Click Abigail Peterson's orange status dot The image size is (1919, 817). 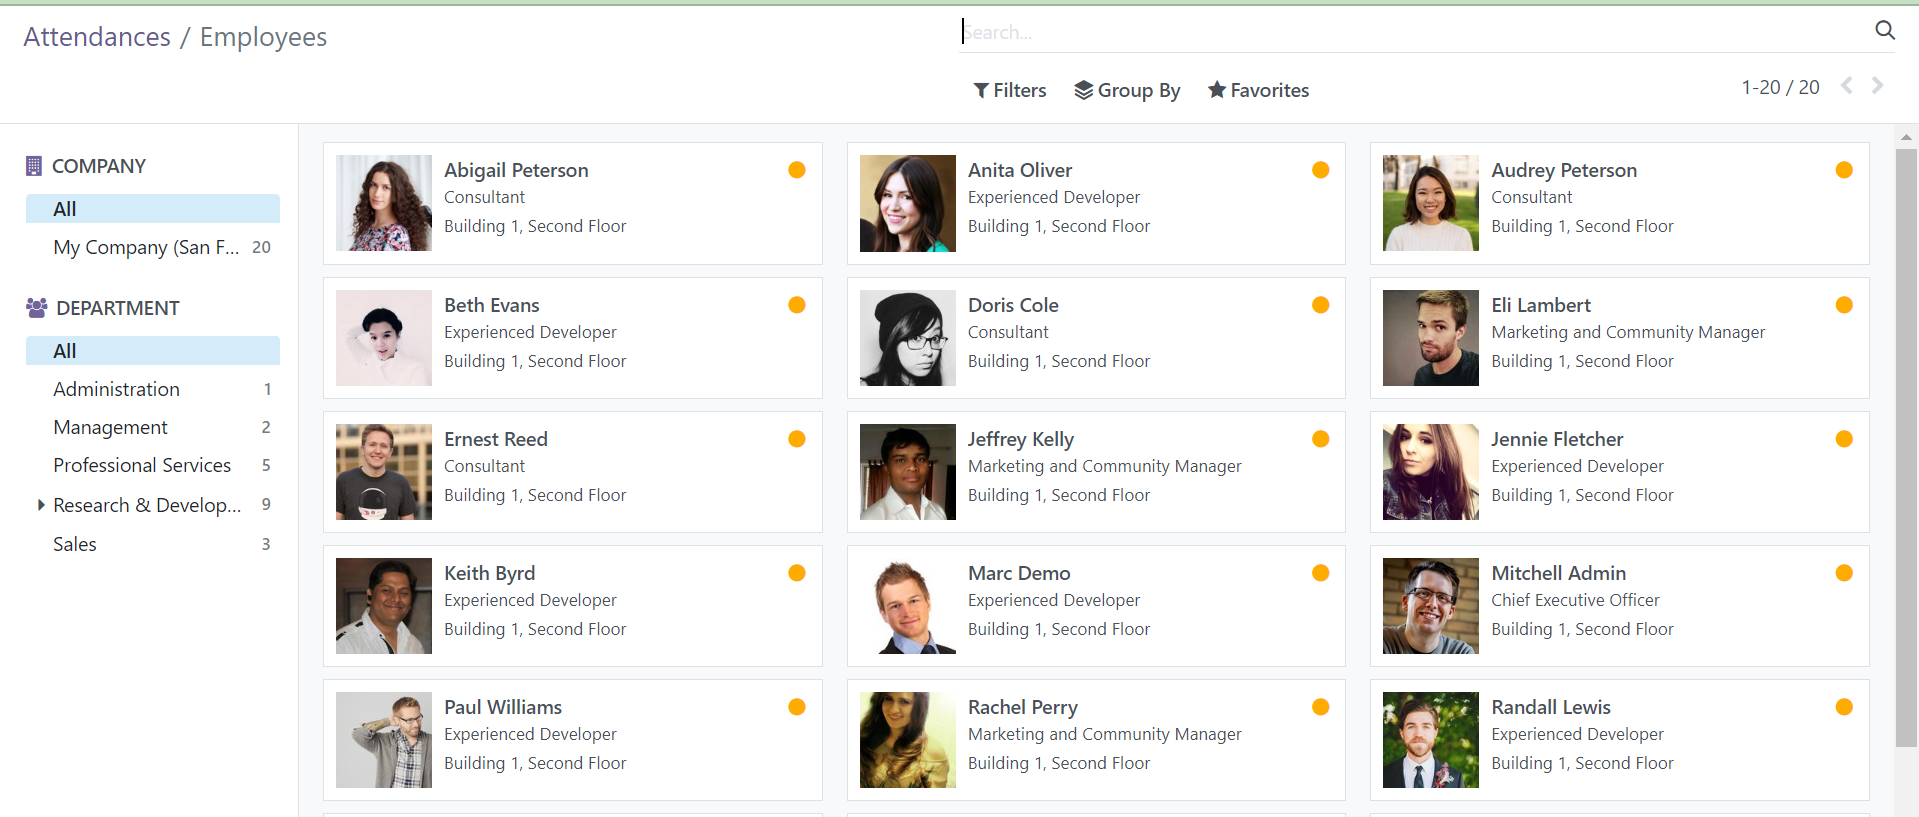click(x=796, y=170)
